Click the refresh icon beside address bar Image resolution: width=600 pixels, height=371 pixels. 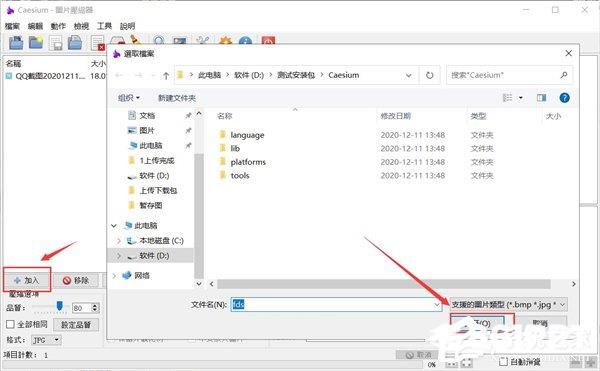click(x=429, y=75)
